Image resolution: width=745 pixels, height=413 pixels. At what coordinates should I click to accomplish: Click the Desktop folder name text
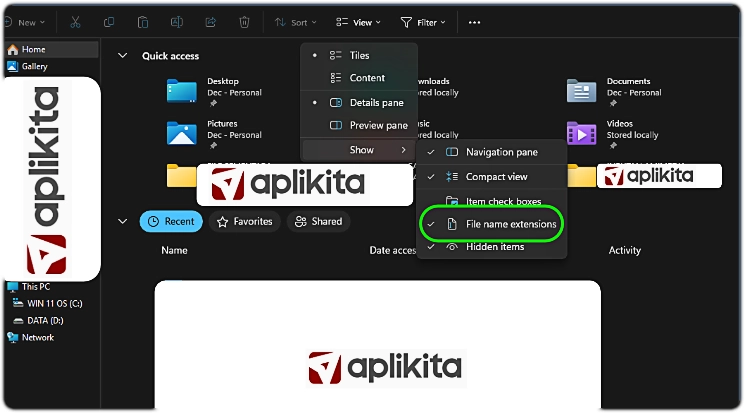(223, 81)
